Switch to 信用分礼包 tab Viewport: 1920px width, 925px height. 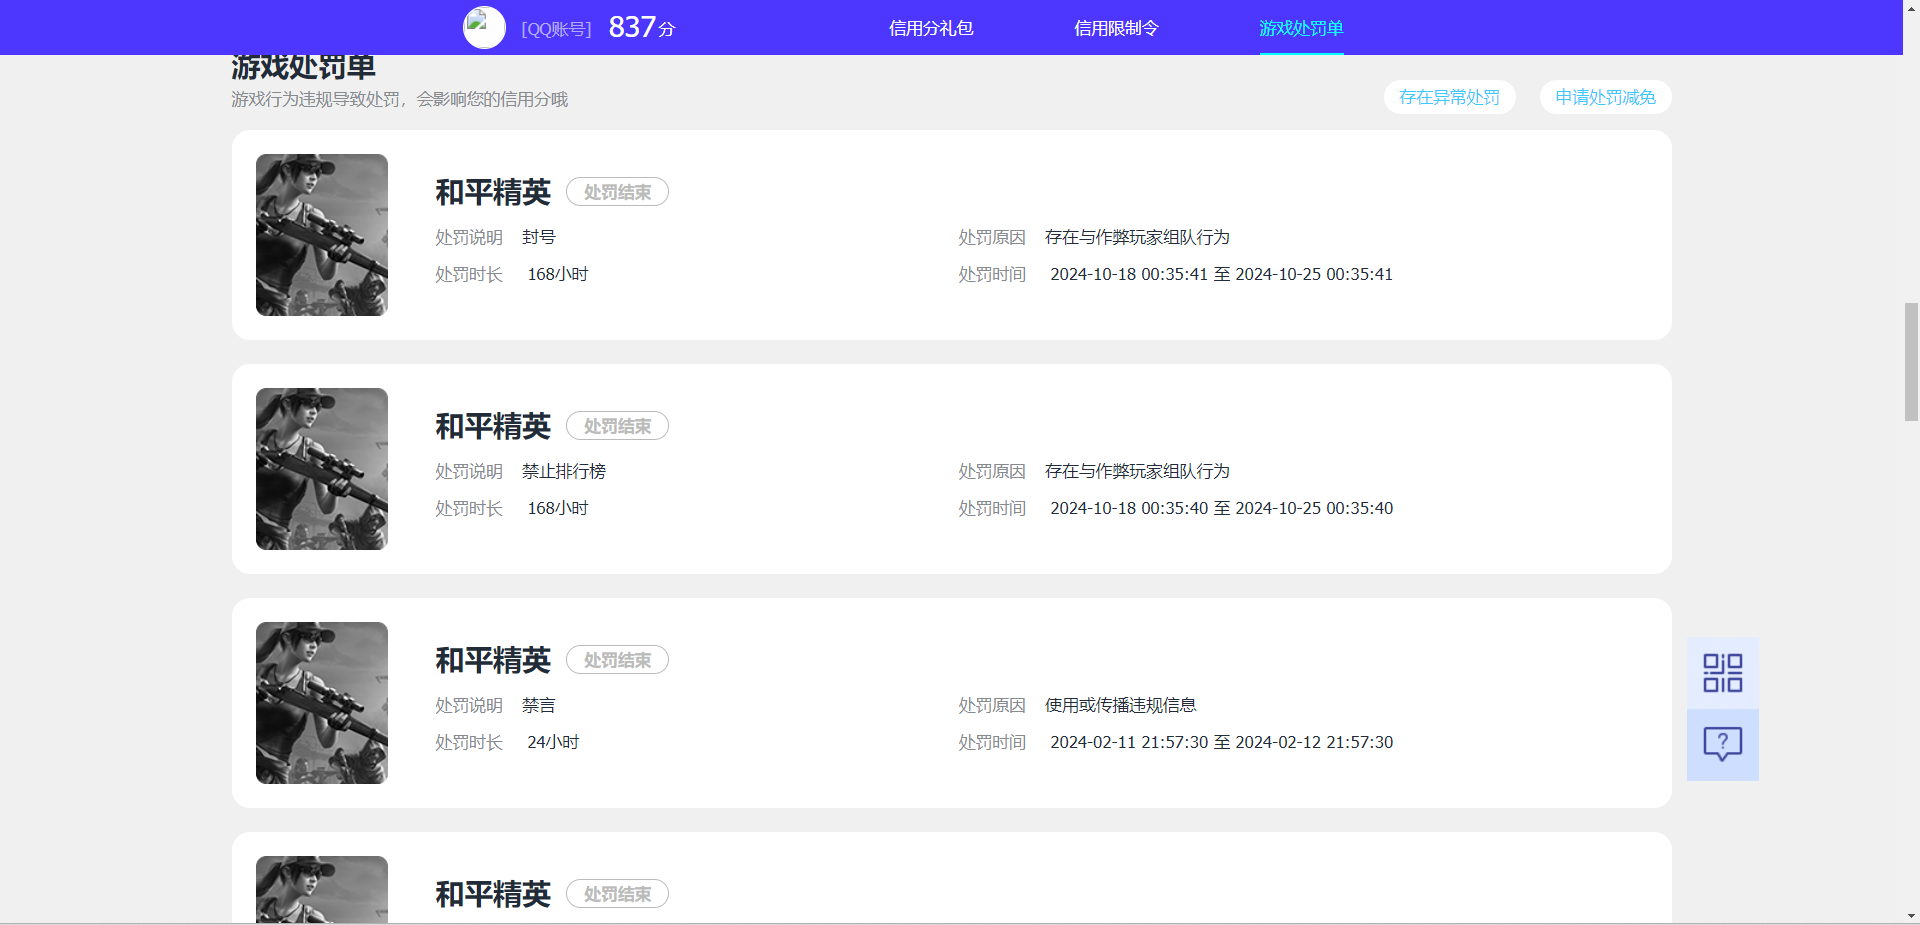click(931, 28)
